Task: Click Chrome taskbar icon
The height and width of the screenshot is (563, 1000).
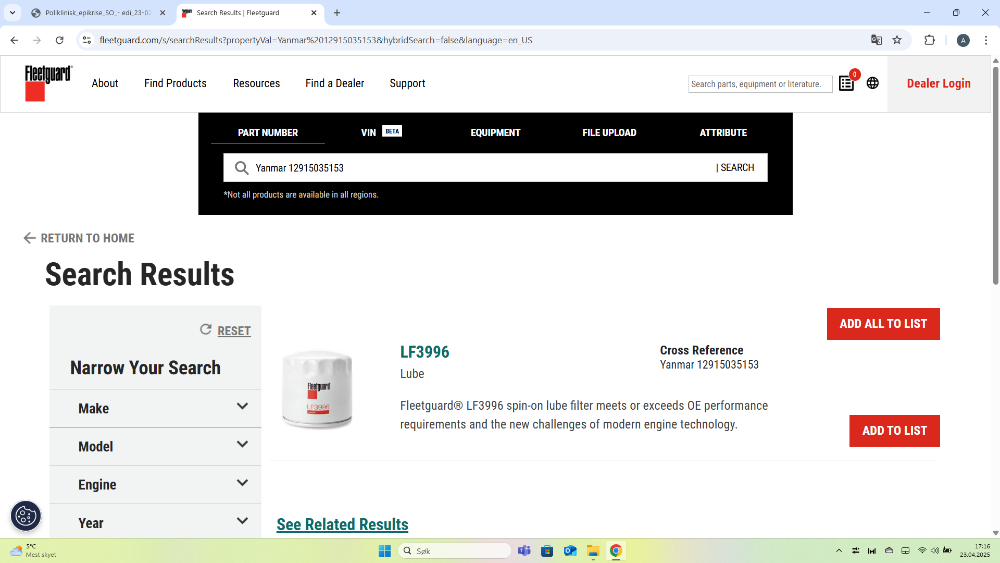Action: tap(616, 551)
